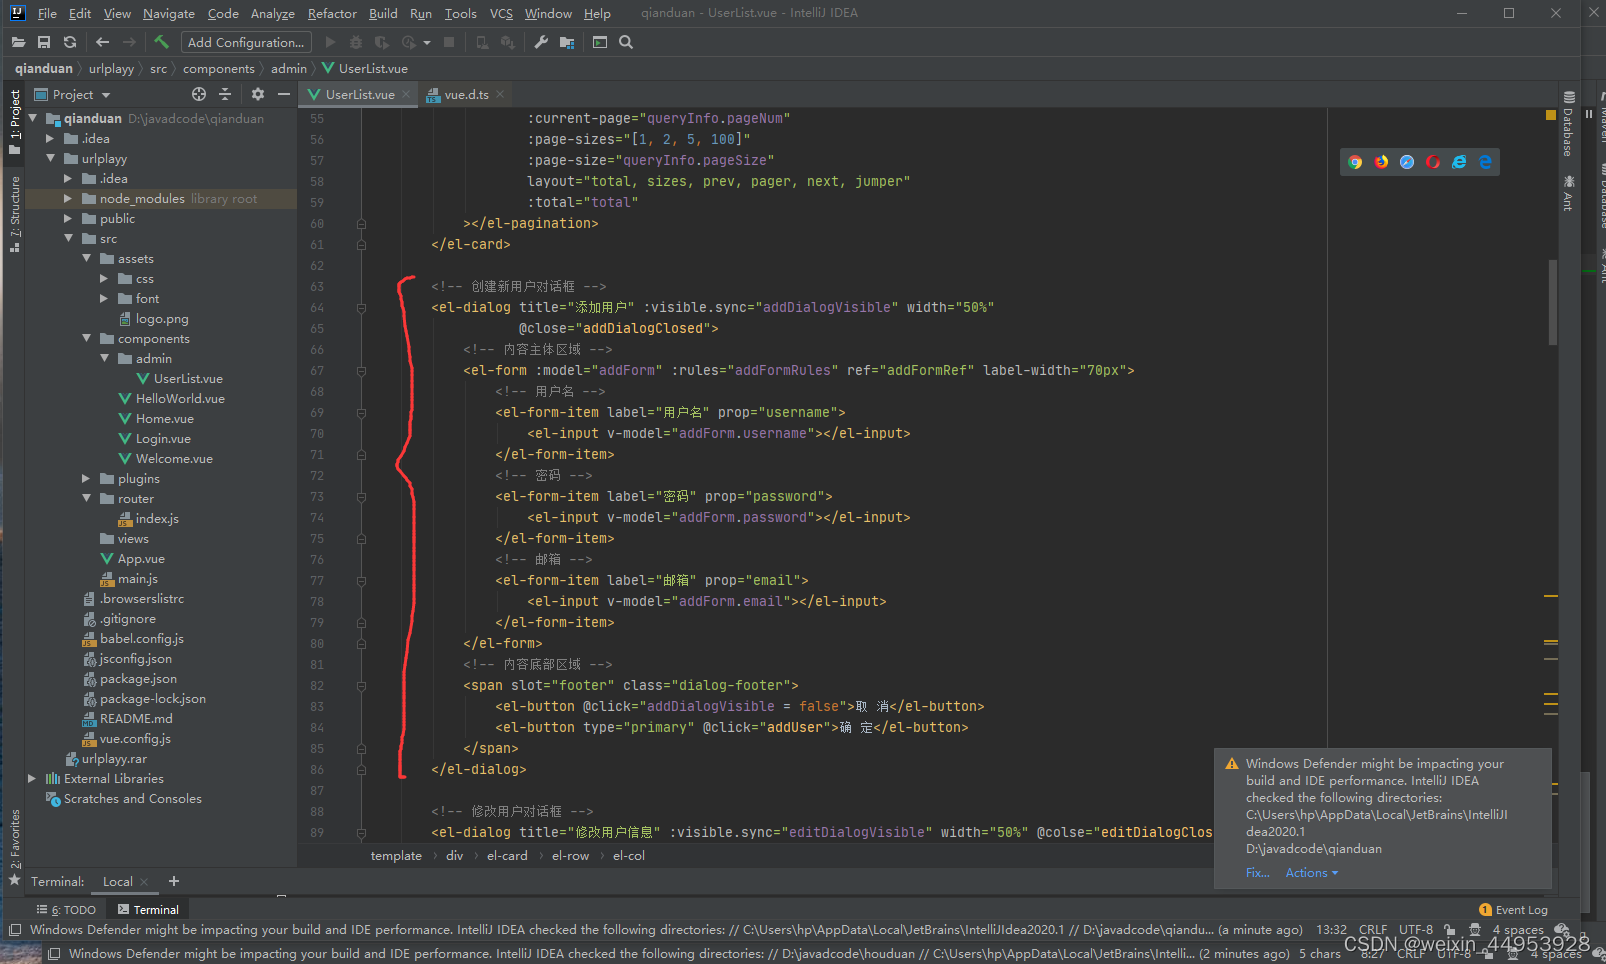
Task: Expand the node_modules folder
Action: pyautogui.click(x=68, y=199)
